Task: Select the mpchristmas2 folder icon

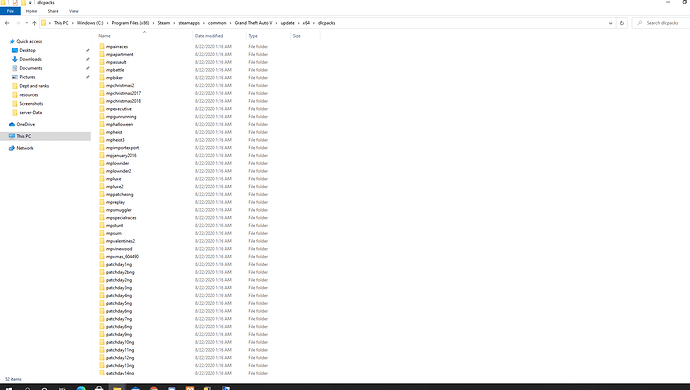Action: (102, 85)
